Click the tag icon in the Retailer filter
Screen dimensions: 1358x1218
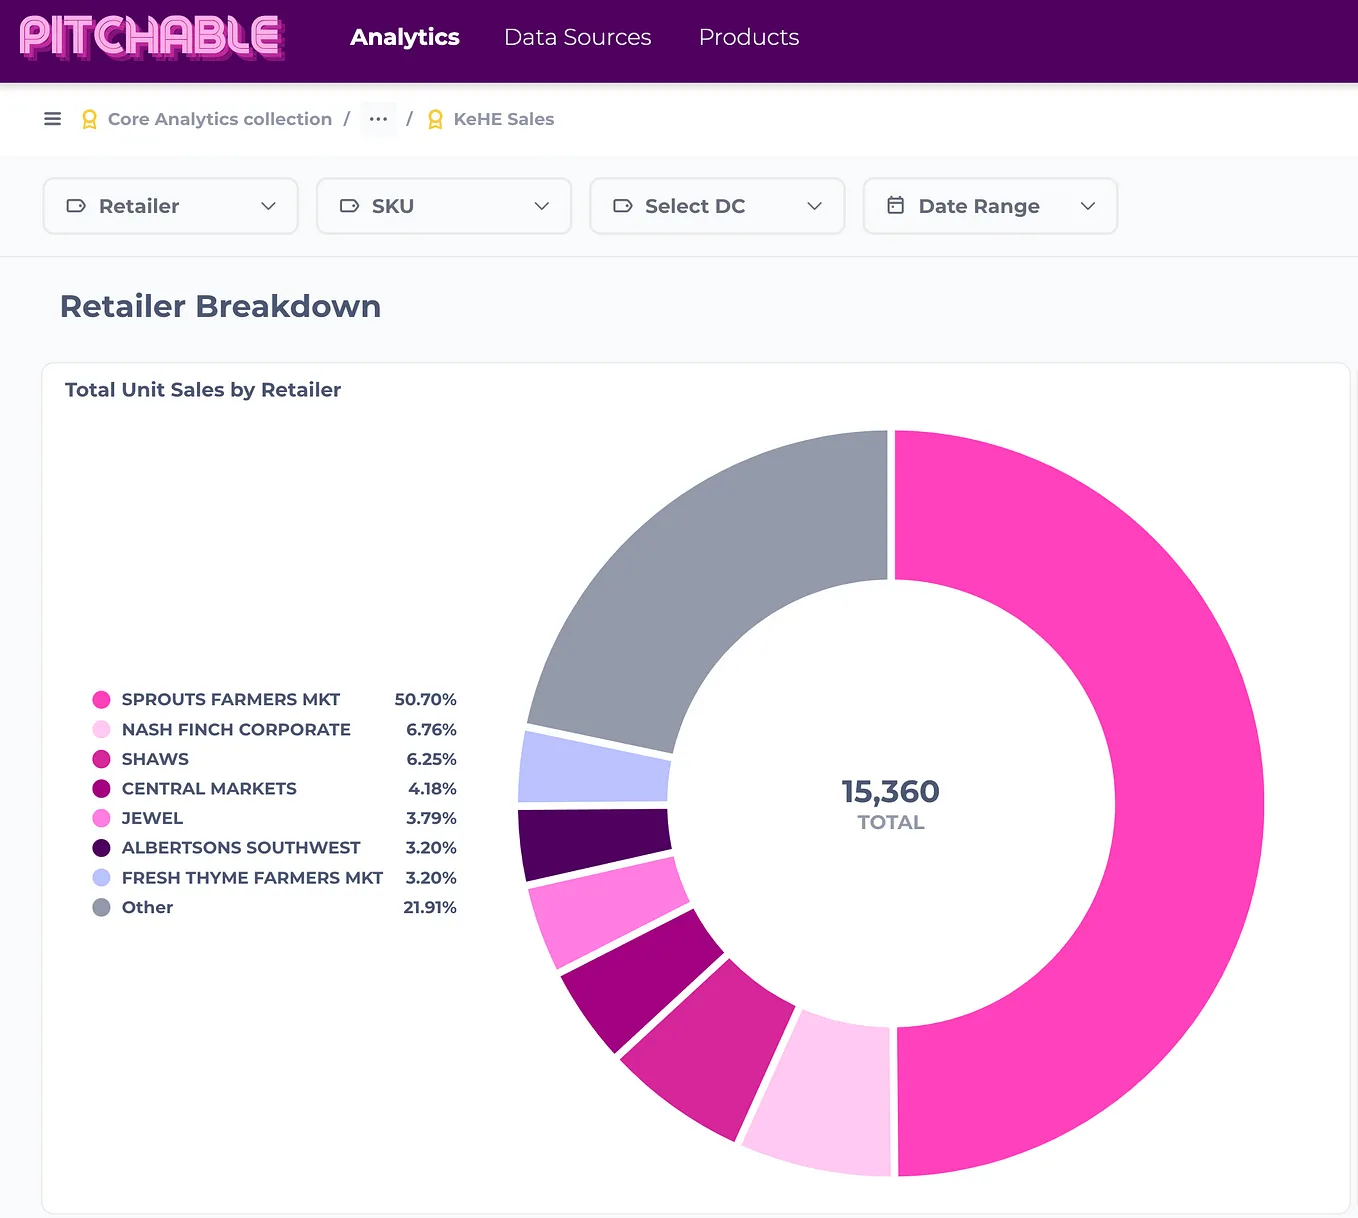click(76, 206)
